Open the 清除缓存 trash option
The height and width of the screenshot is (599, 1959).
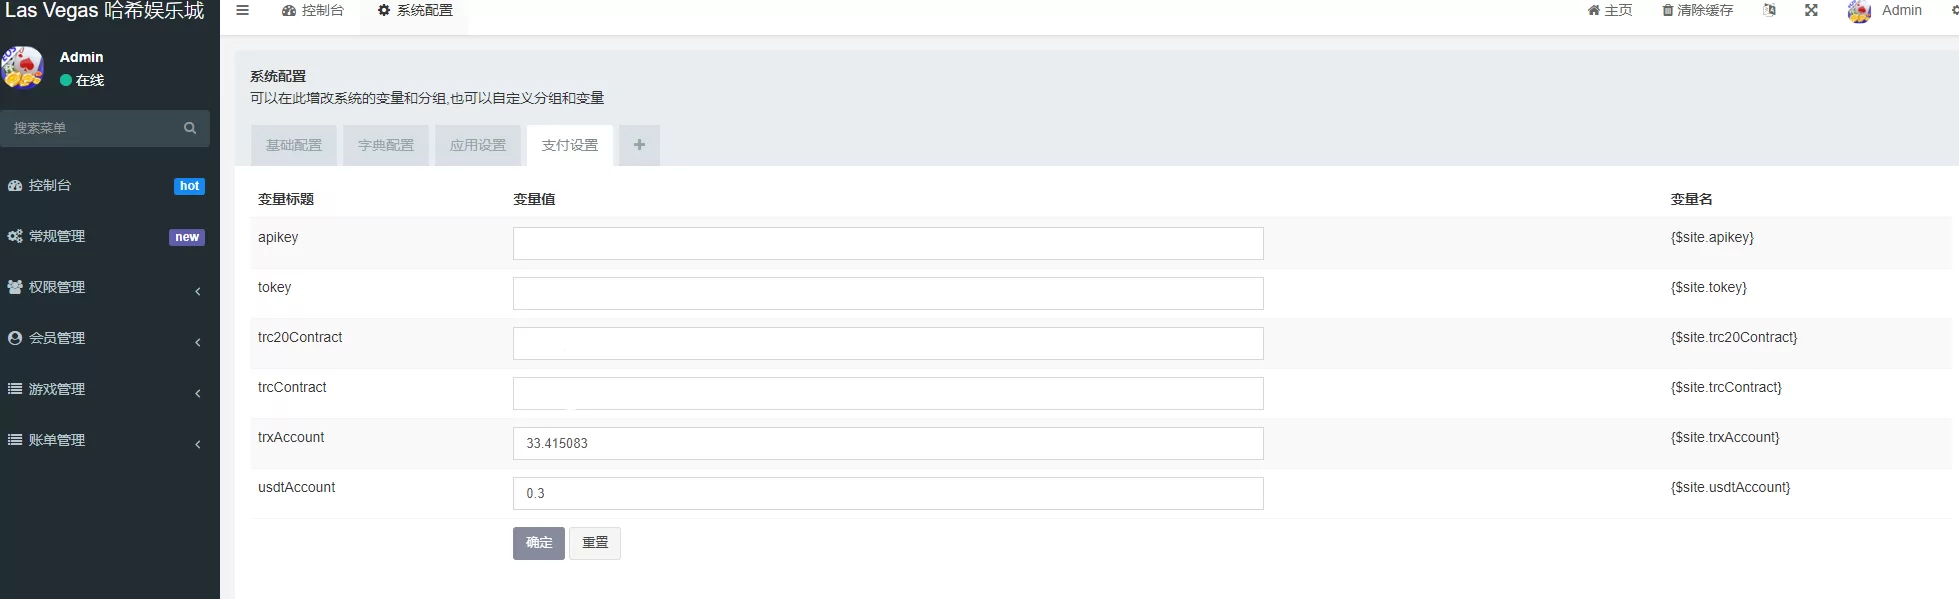[x=1697, y=10]
